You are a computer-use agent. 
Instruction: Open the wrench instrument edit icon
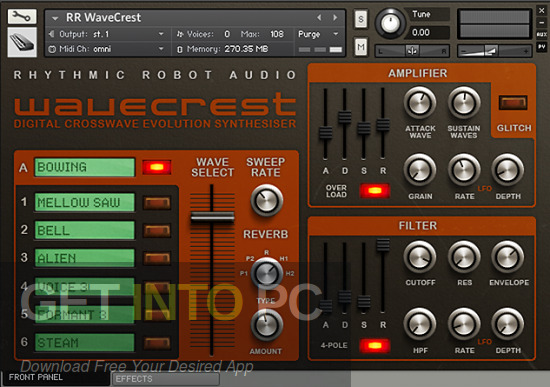coord(22,16)
